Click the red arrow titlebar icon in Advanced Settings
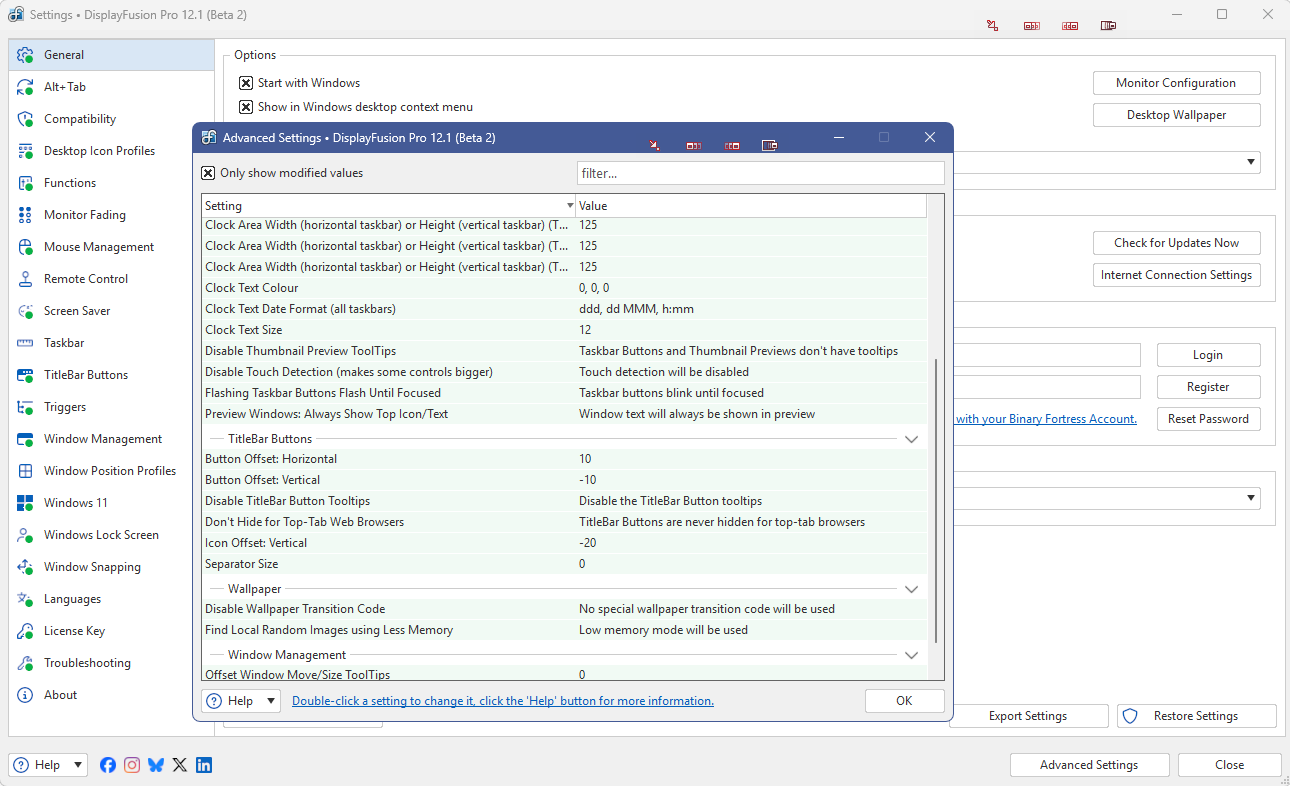The width and height of the screenshot is (1290, 786). pyautogui.click(x=654, y=145)
